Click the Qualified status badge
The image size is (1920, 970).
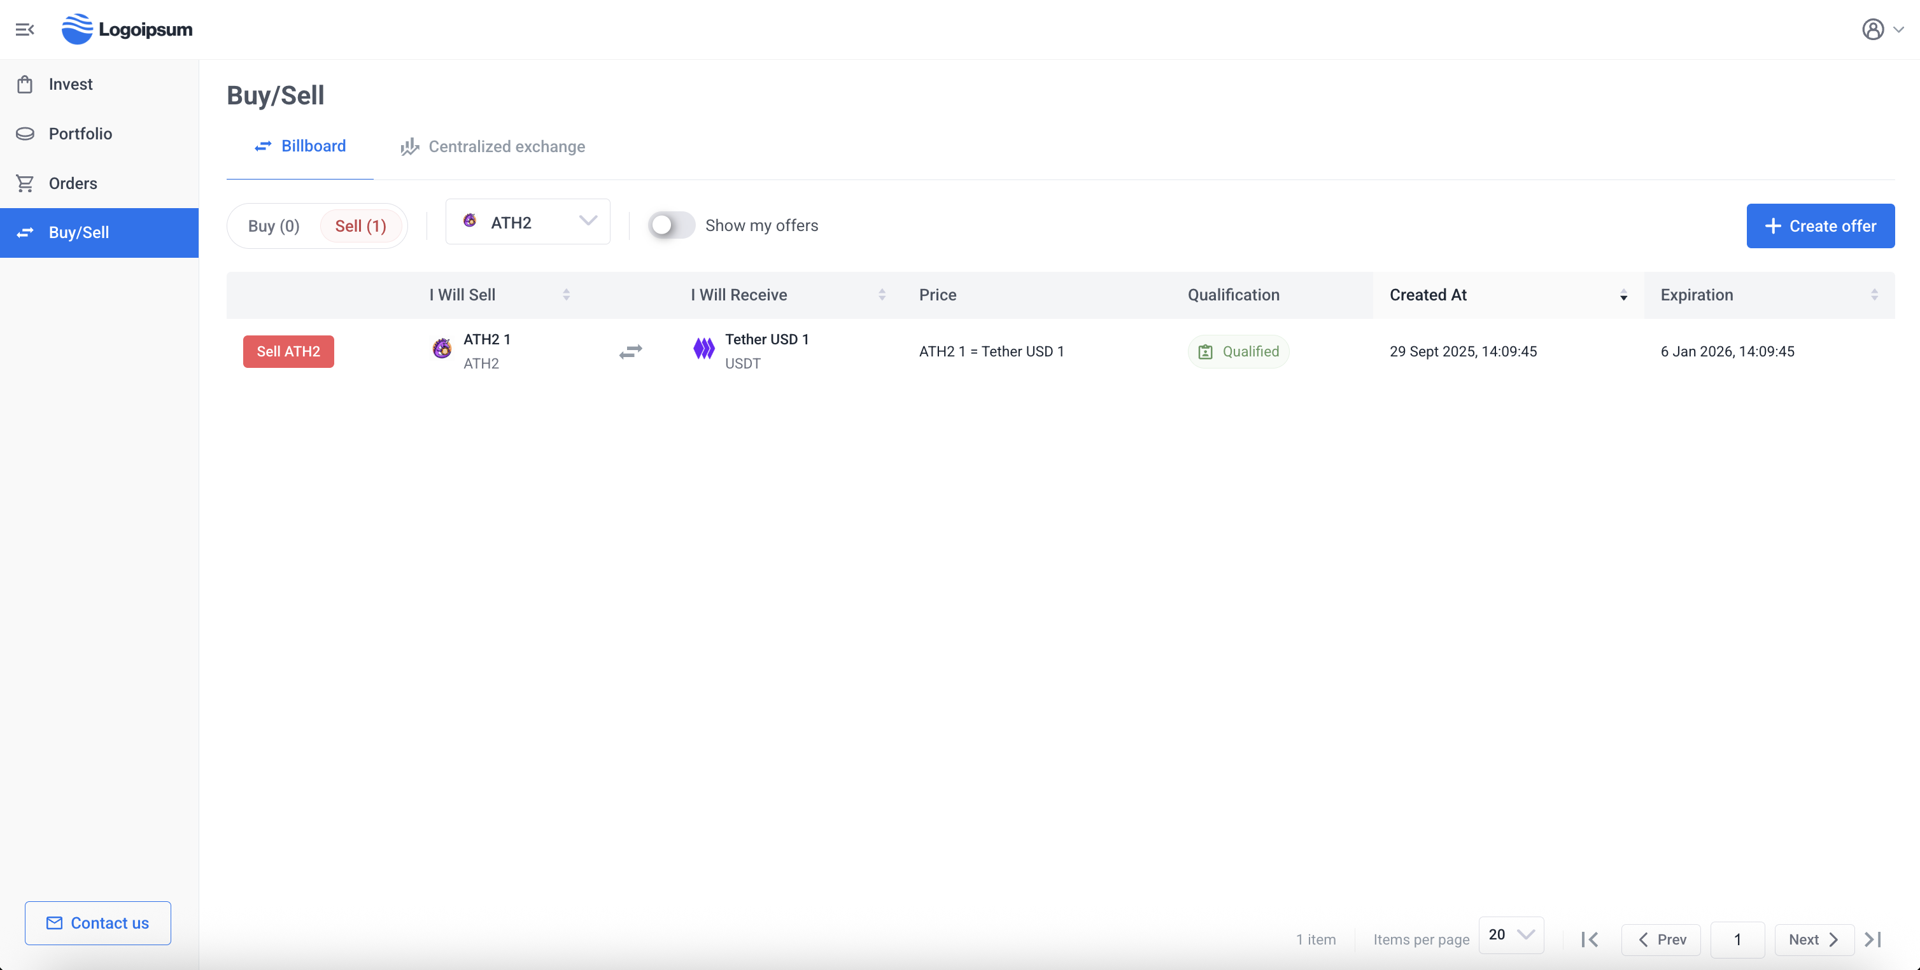pos(1238,352)
